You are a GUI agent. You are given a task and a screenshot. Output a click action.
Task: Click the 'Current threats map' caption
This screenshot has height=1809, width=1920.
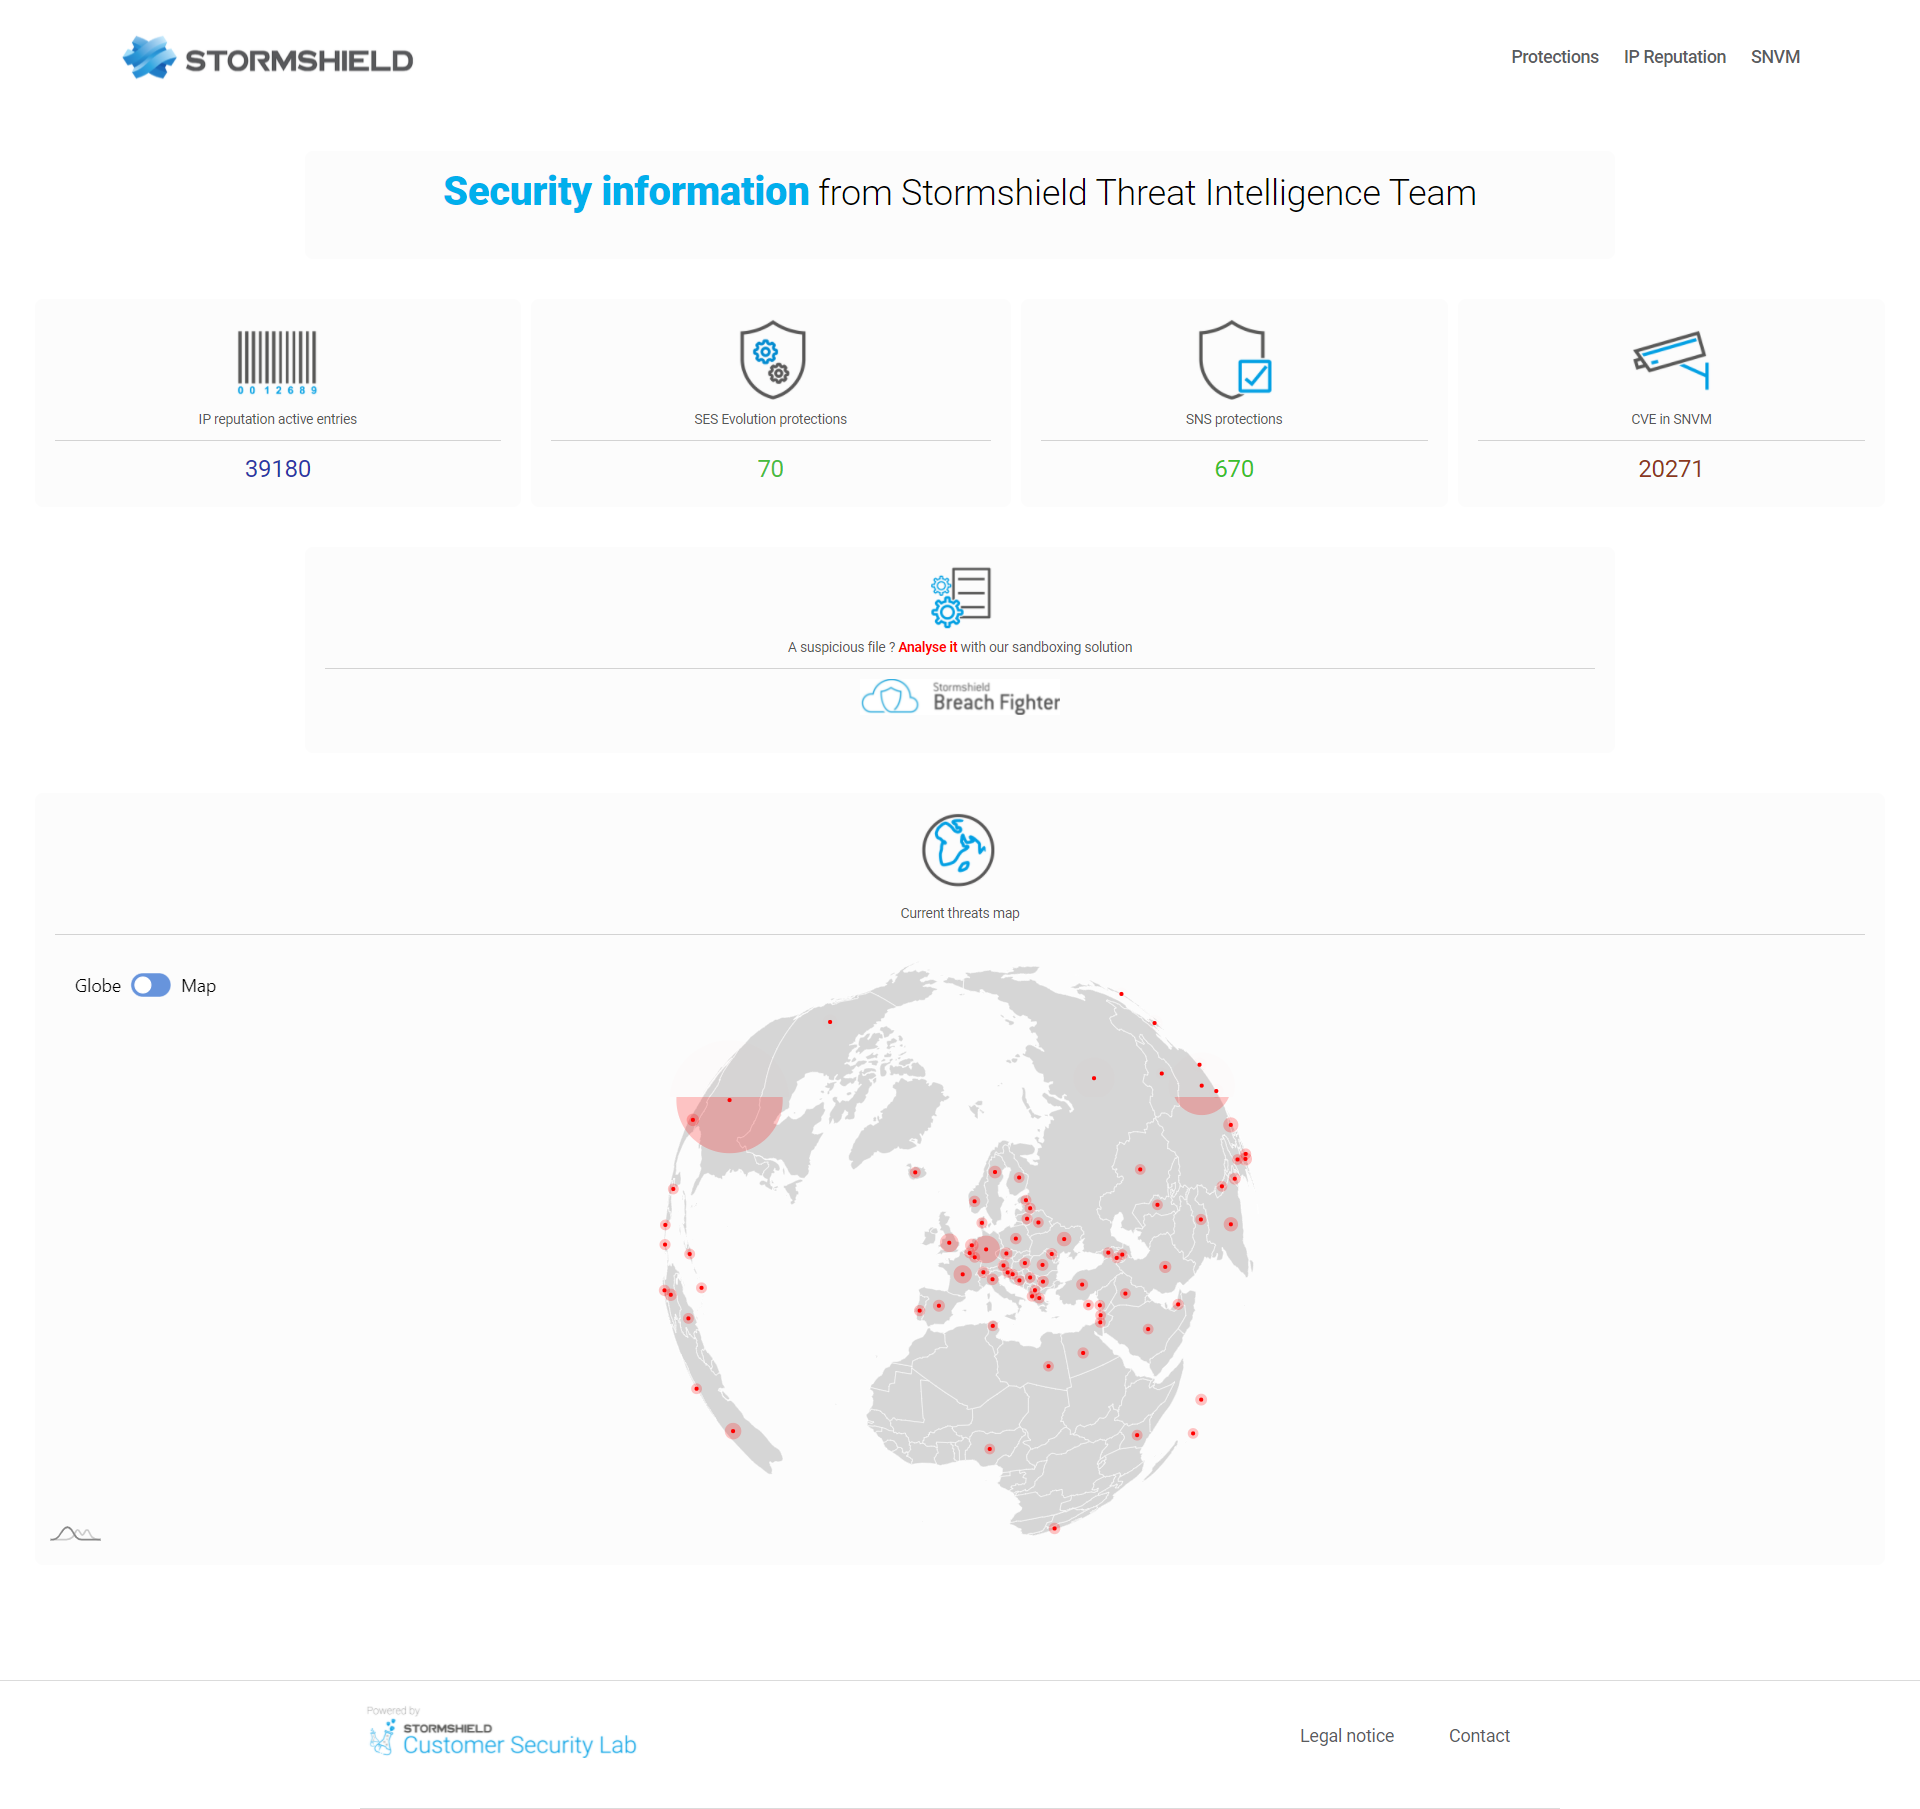(959, 913)
